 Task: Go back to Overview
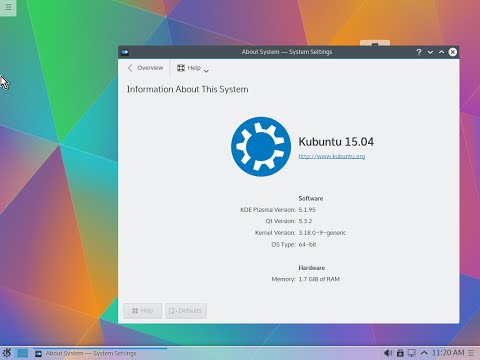[x=145, y=68]
